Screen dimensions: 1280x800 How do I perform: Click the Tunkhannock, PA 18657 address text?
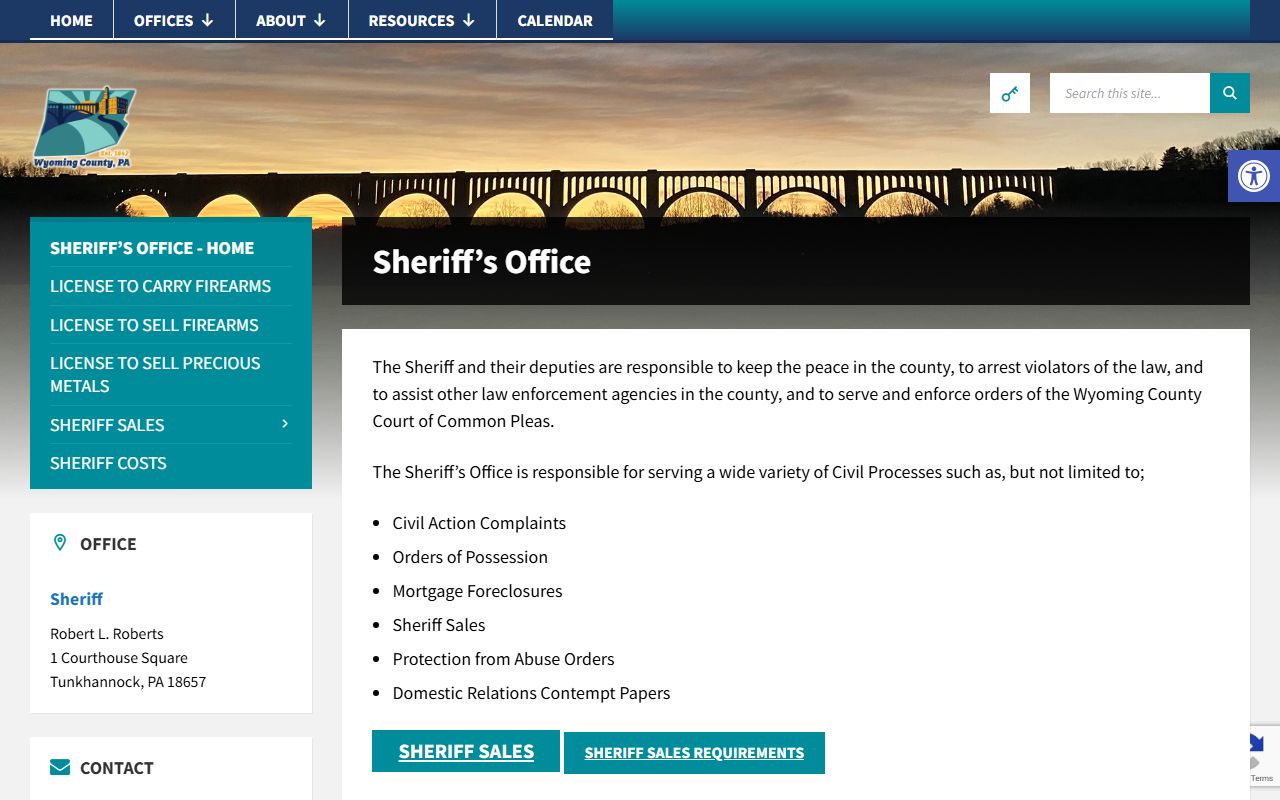click(x=128, y=682)
